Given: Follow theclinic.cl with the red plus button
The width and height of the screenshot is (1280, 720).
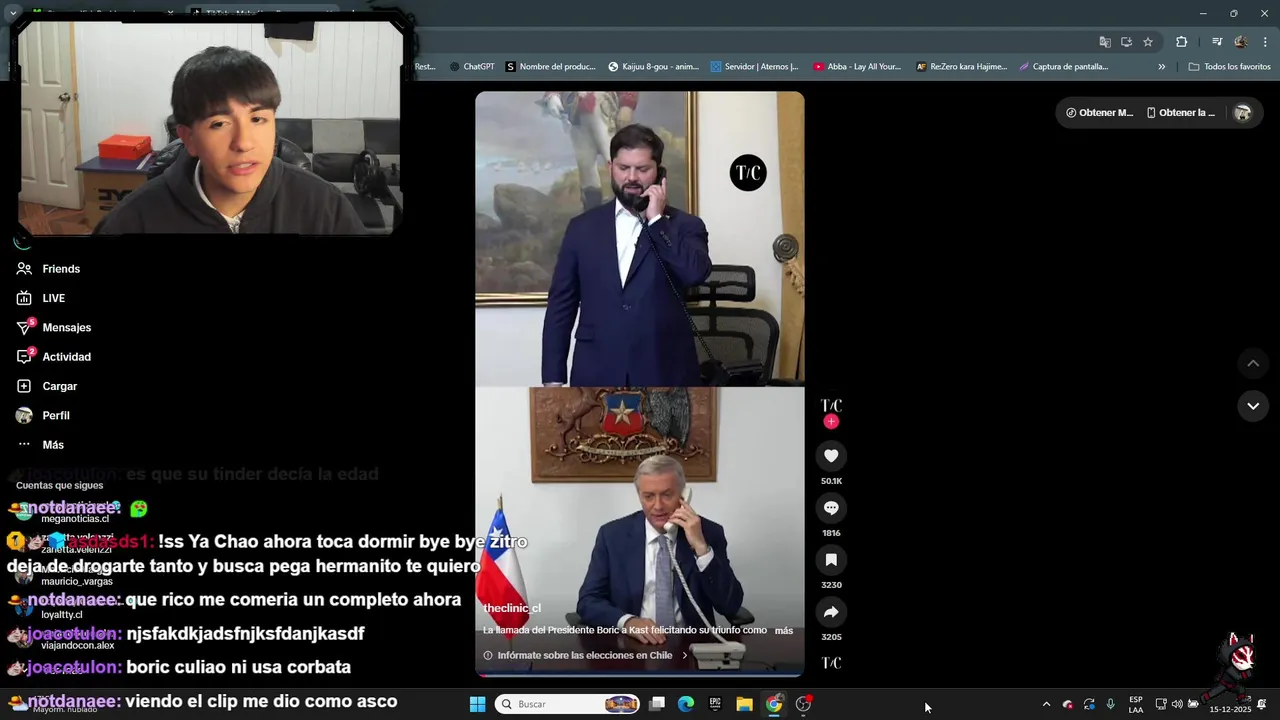Looking at the screenshot, I should click(x=831, y=422).
